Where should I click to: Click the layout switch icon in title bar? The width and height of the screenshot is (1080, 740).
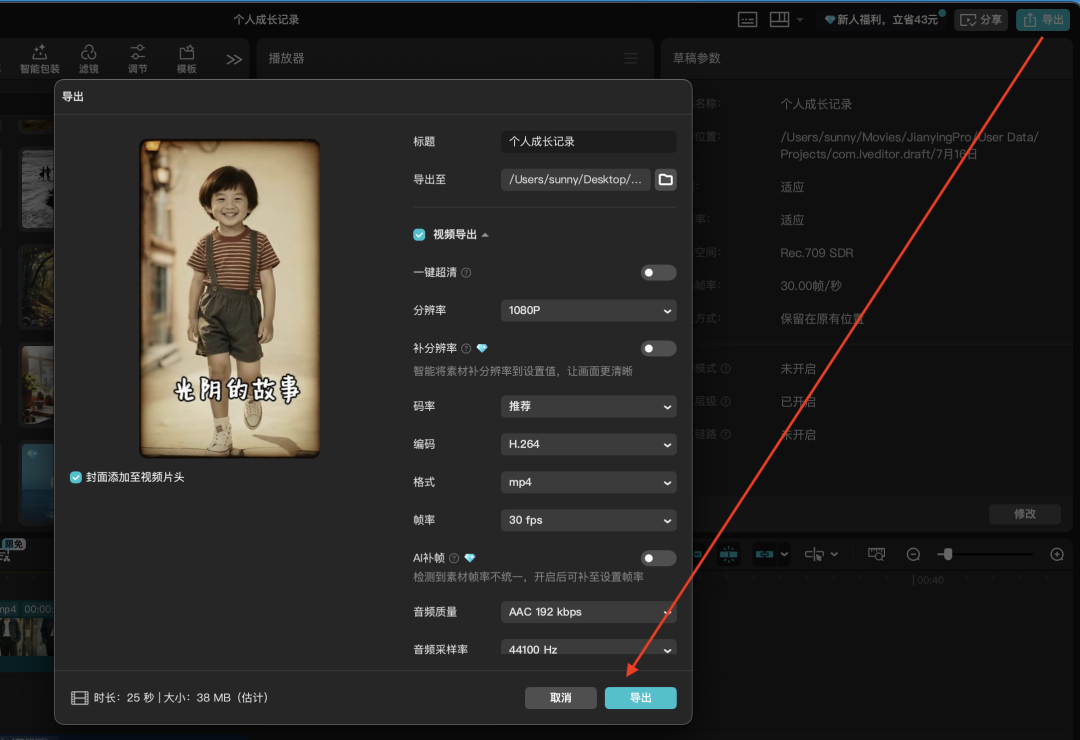[780, 19]
